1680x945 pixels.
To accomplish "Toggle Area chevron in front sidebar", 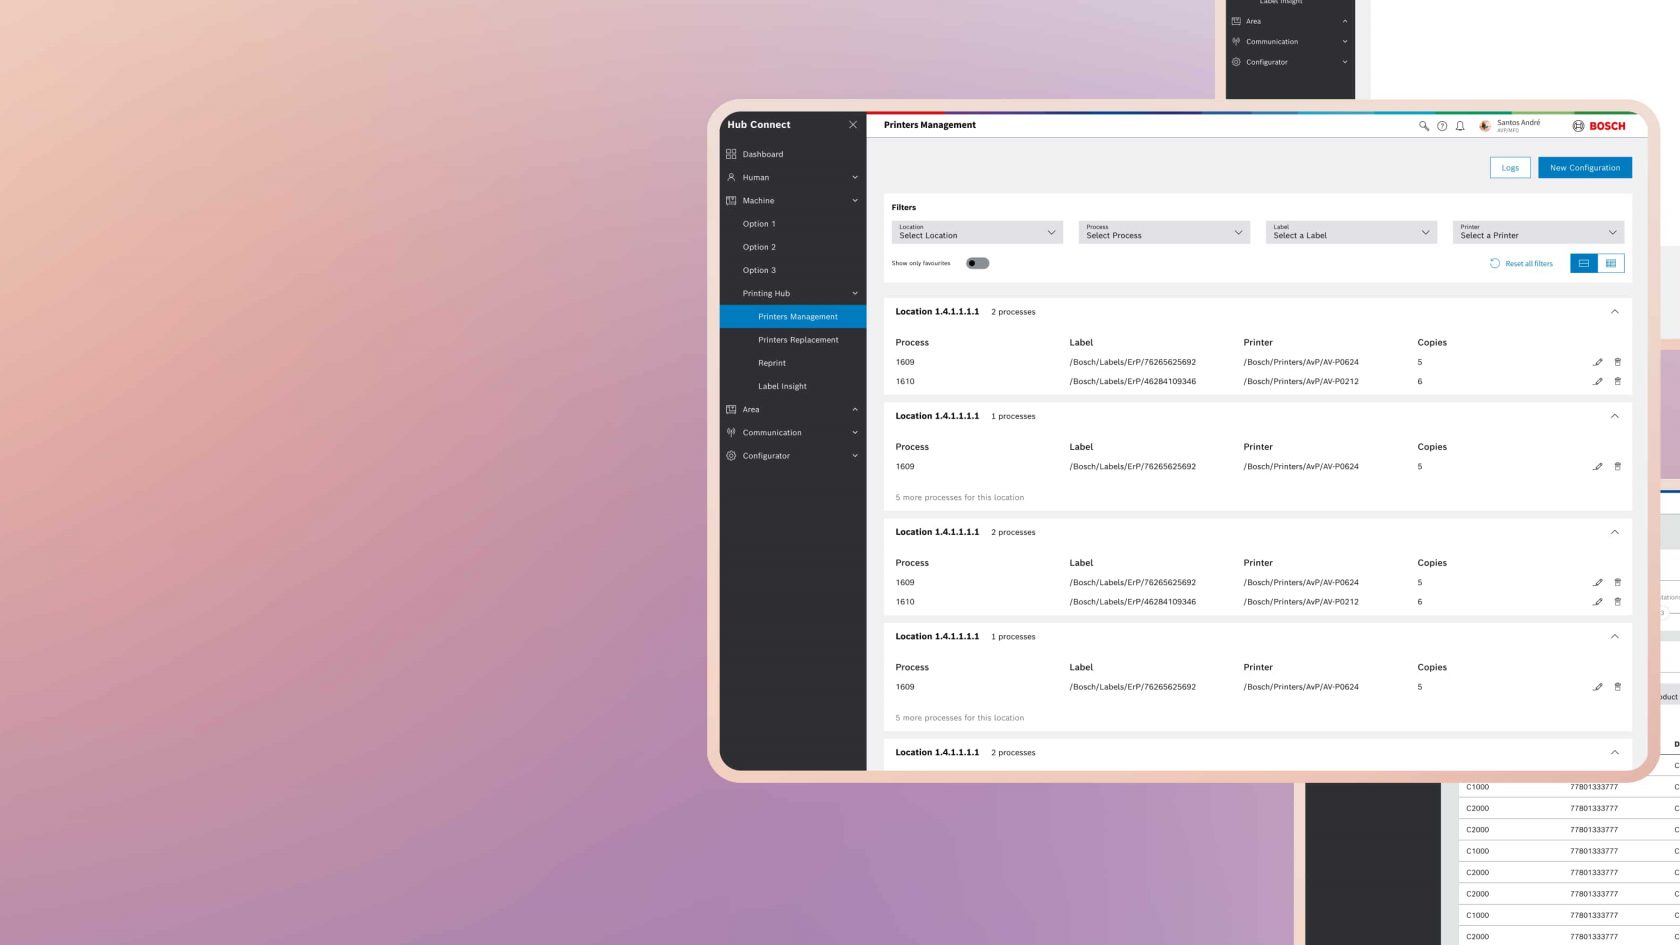I will pyautogui.click(x=855, y=409).
